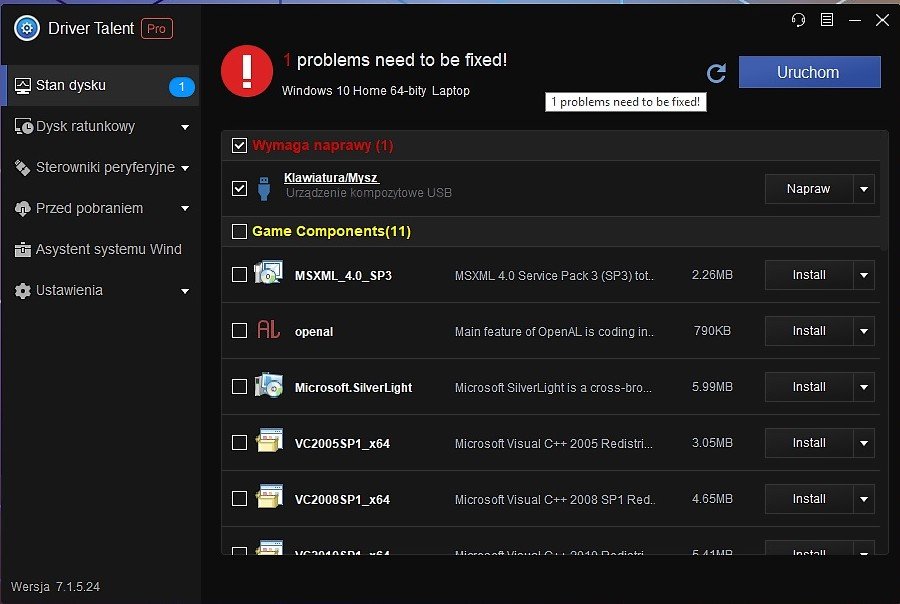
Task: Select the Stan dysku sidebar item
Action: click(100, 86)
